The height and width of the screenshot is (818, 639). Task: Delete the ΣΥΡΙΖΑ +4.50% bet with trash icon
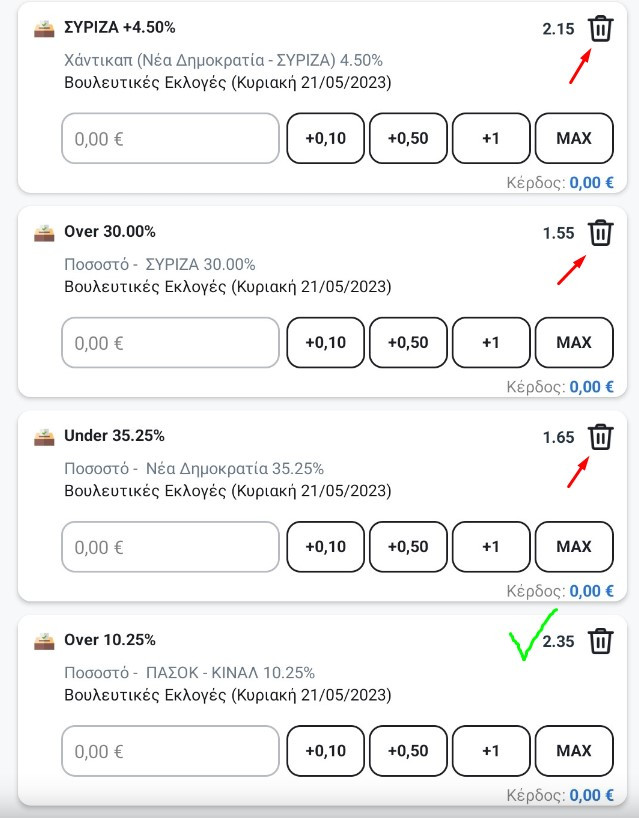point(600,28)
